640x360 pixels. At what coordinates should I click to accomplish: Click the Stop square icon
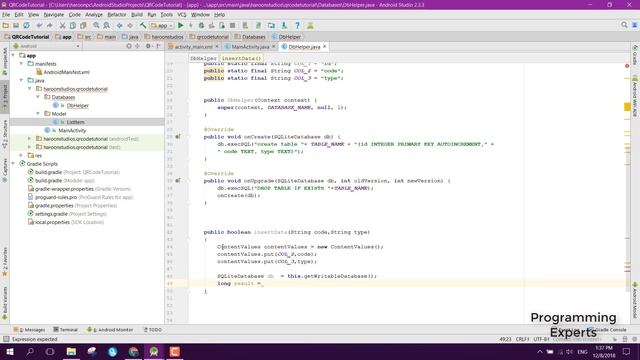point(232,25)
